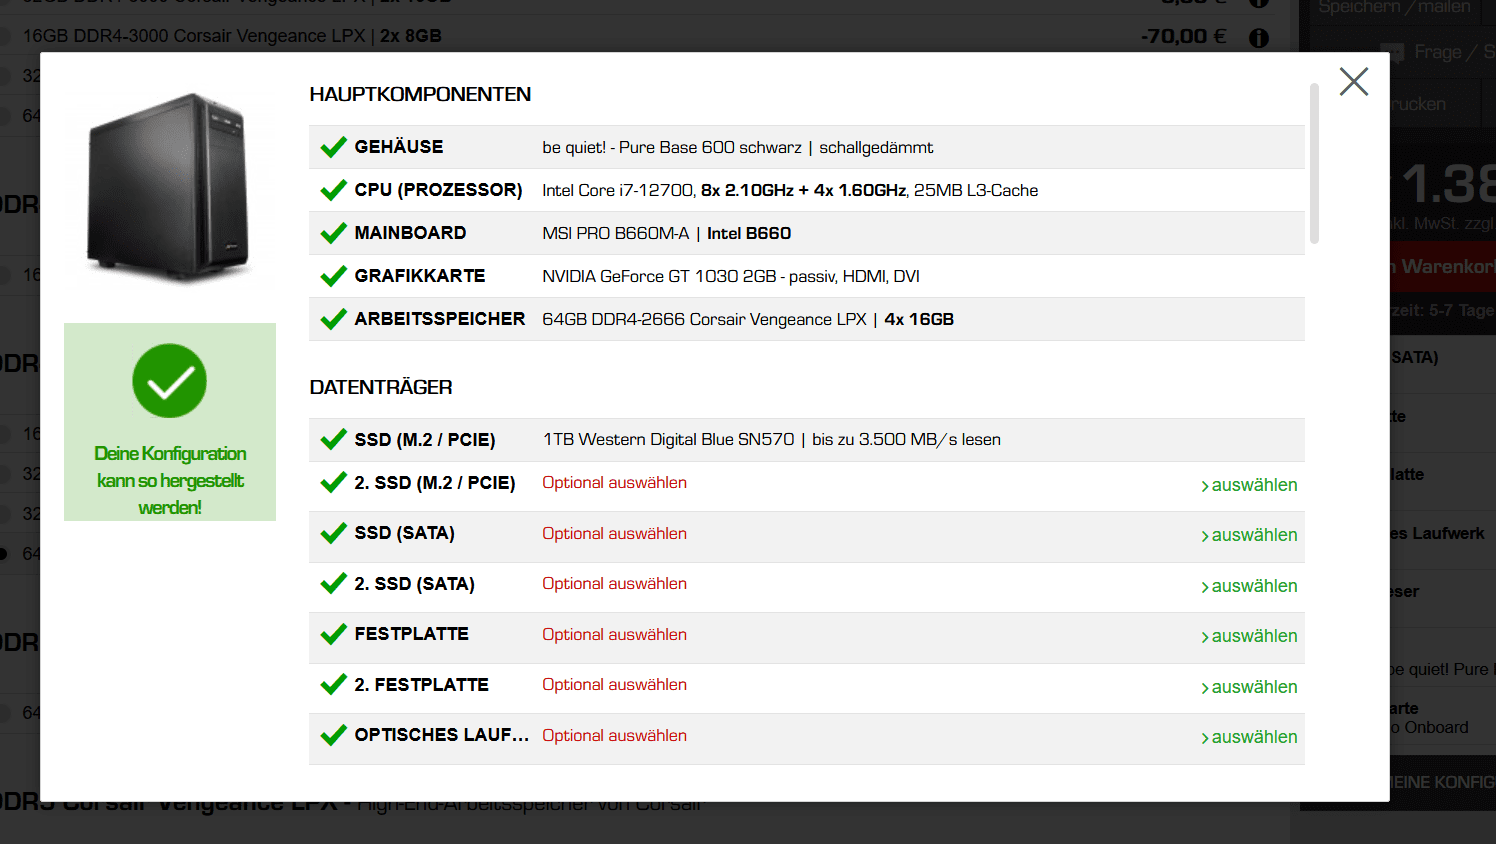Click 'Optional auswählen' in SSD (SATA) row

pyautogui.click(x=614, y=533)
